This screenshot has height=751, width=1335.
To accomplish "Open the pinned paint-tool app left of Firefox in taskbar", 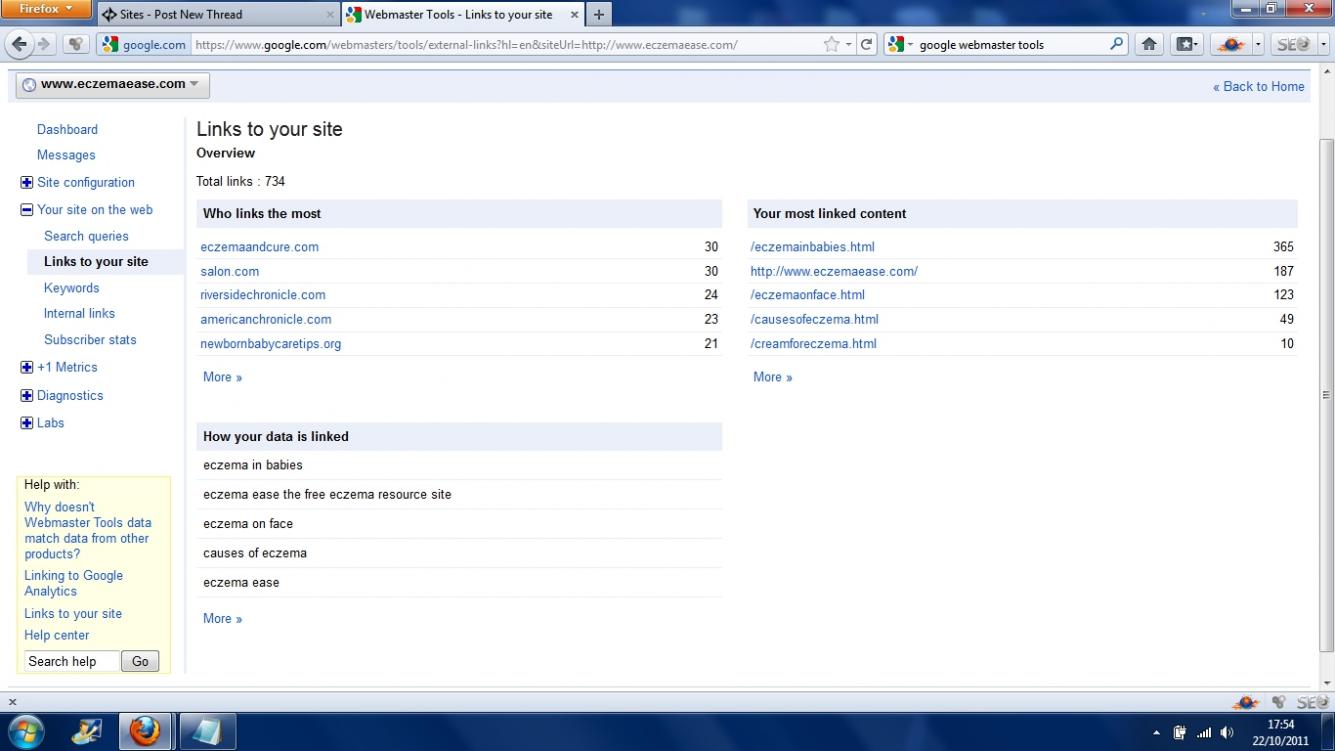I will pyautogui.click(x=87, y=732).
